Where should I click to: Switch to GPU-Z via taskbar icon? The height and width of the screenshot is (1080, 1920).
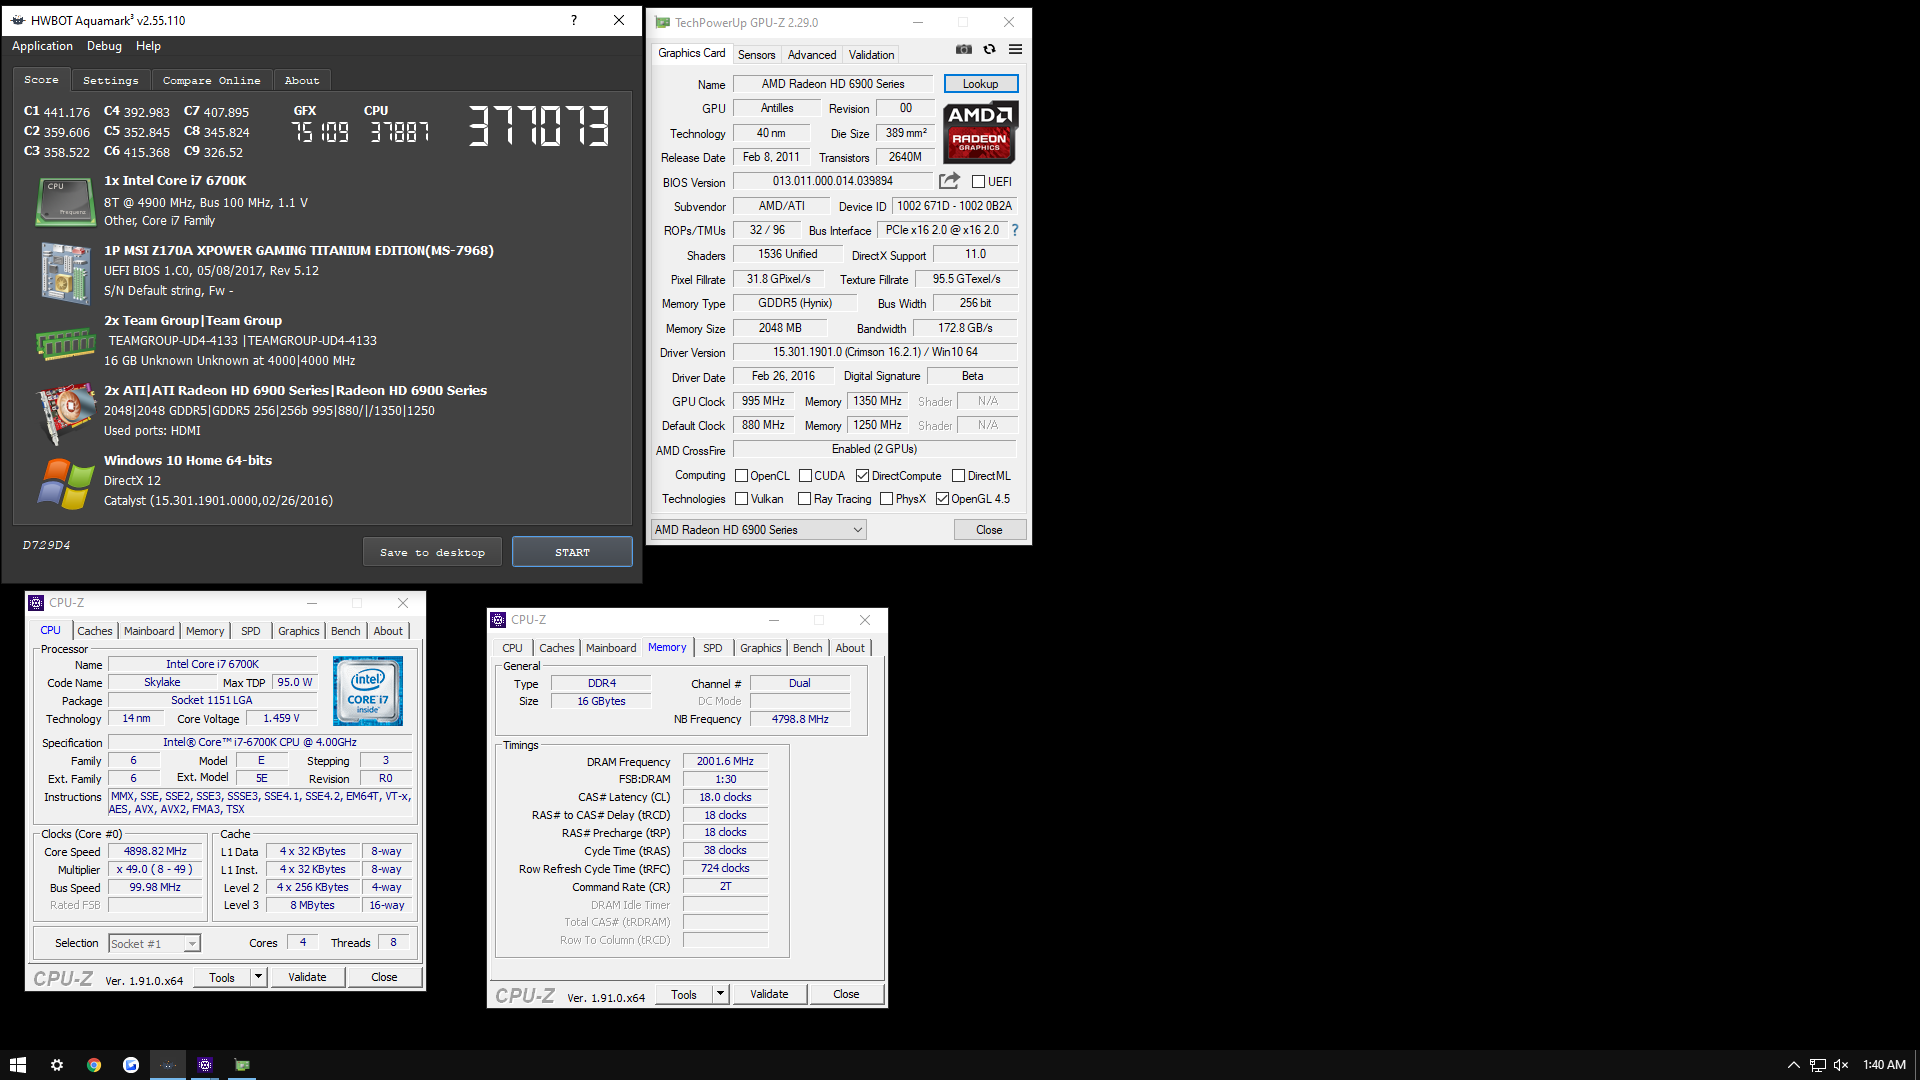coord(242,1065)
